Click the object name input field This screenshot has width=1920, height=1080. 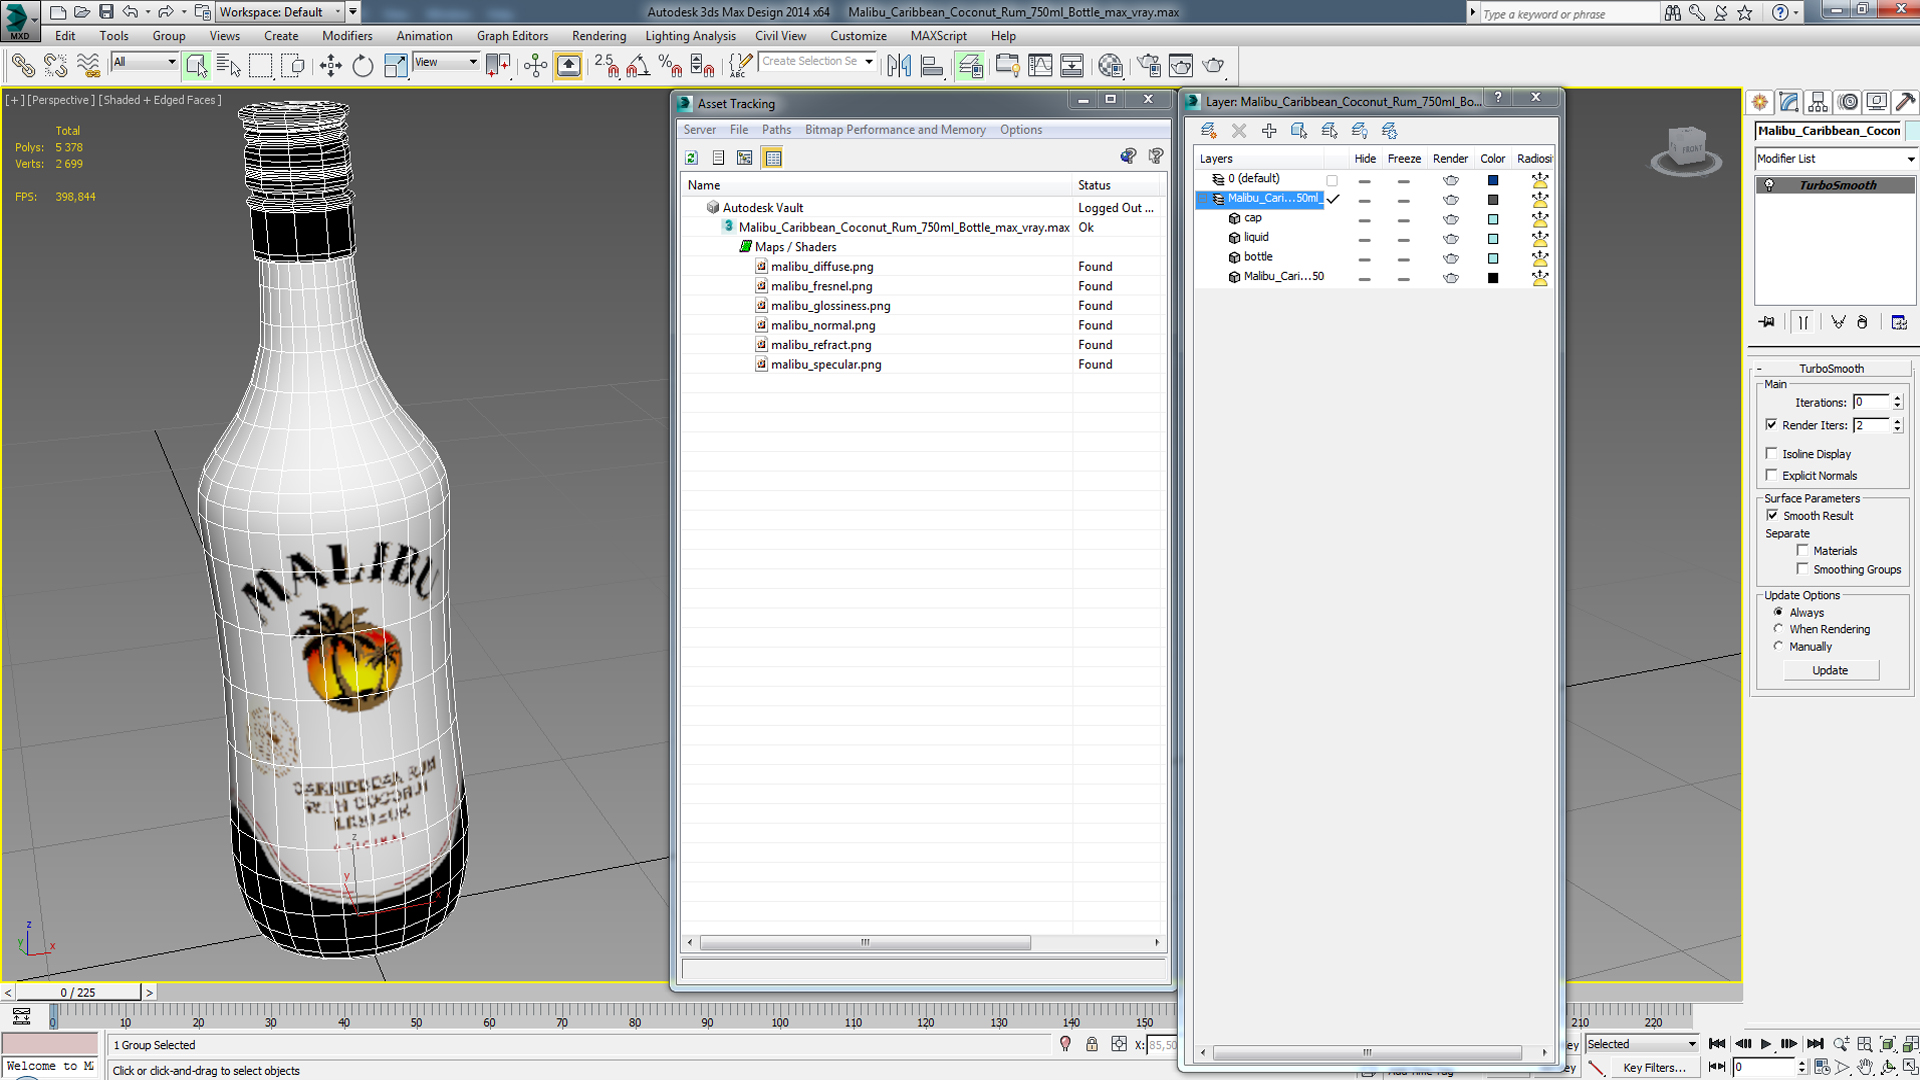tap(1829, 130)
